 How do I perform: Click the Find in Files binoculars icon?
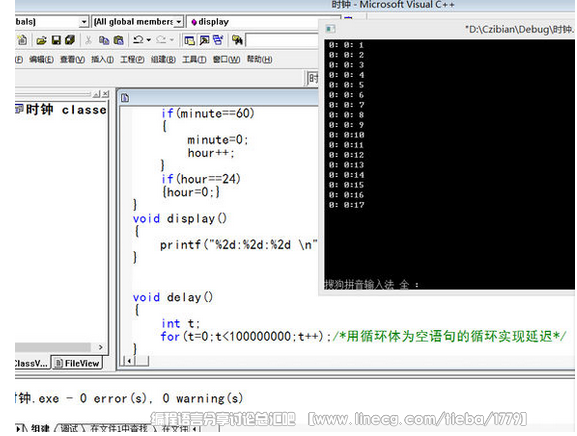(237, 40)
